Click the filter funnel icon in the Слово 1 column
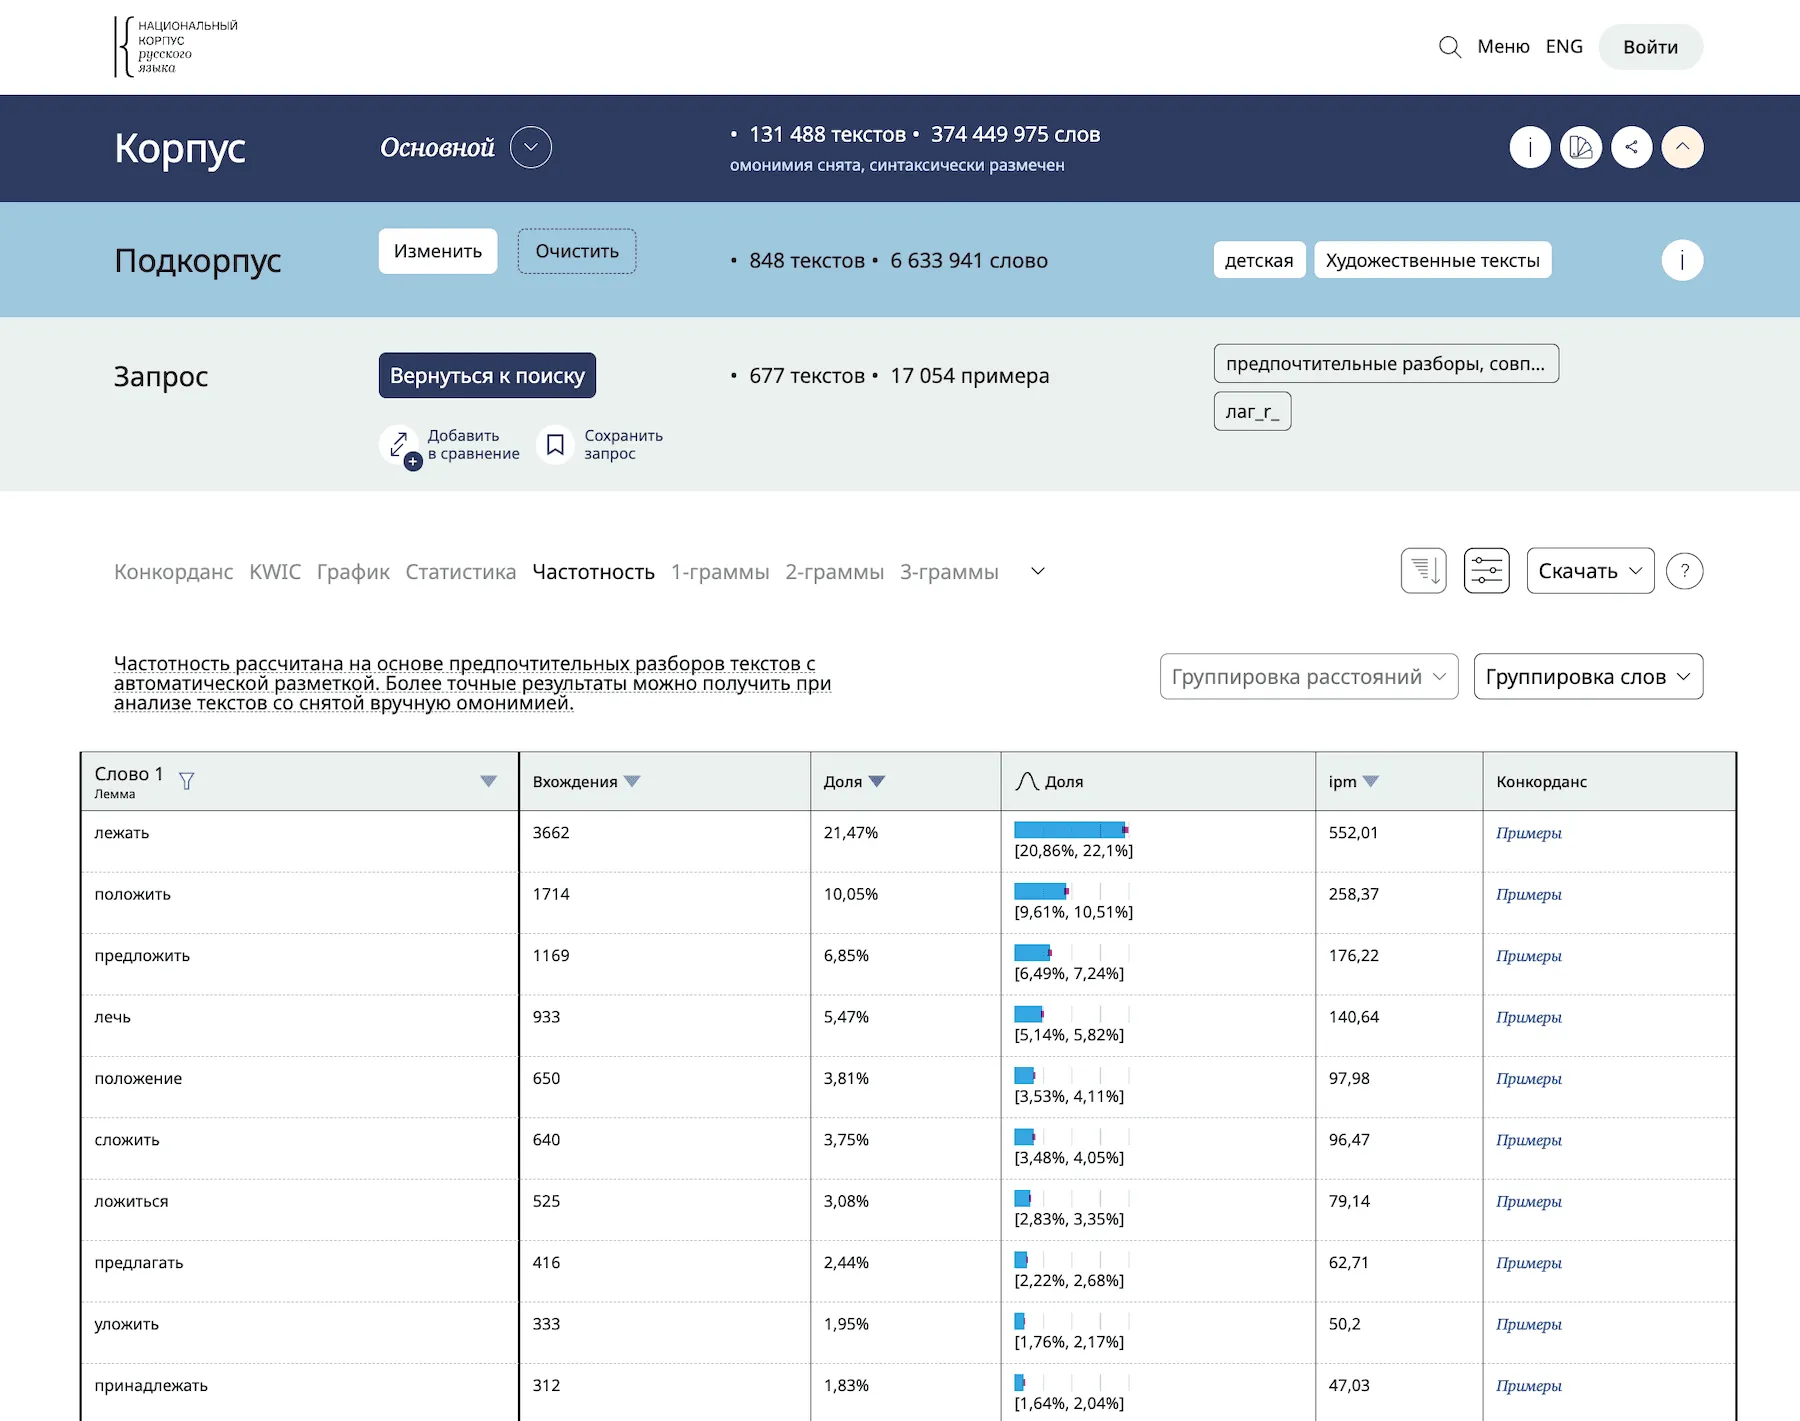The image size is (1800, 1421). 186,781
